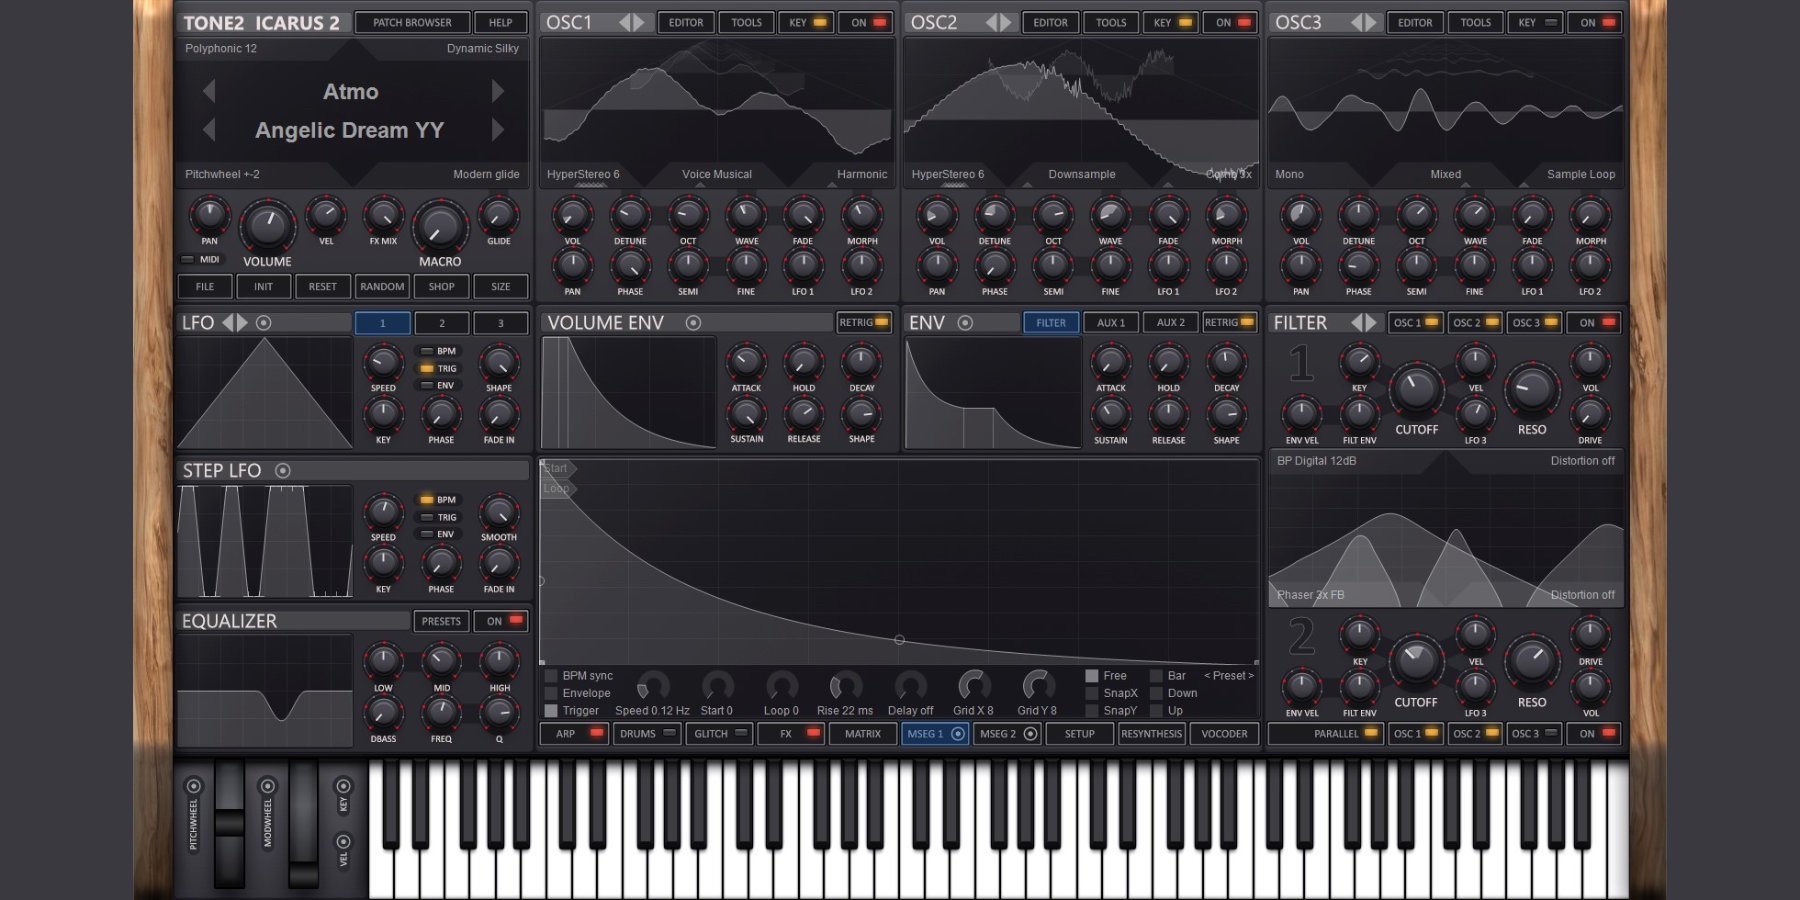Toggle the Equalizer ON switch
1800x900 pixels.
502,621
